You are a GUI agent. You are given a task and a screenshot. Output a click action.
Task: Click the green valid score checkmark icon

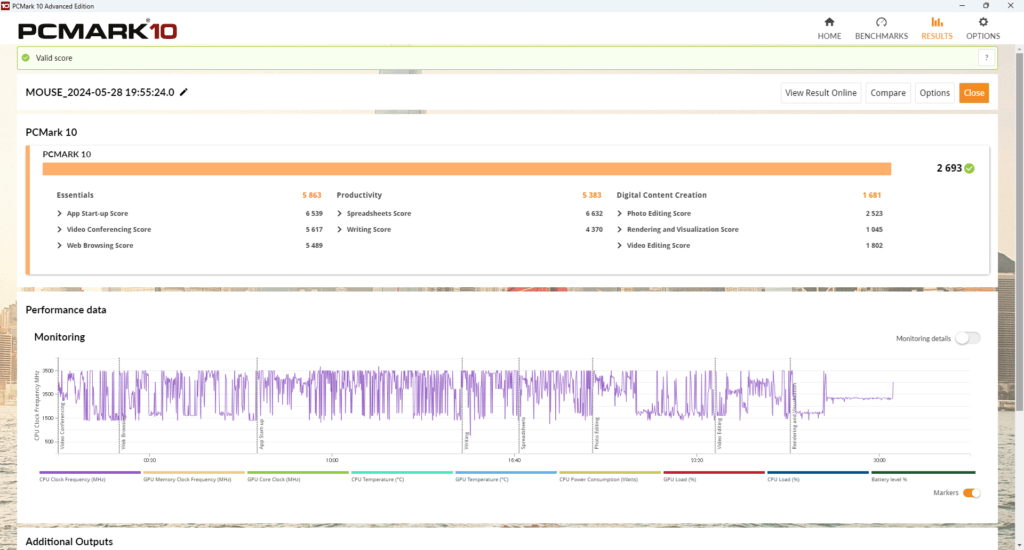click(26, 58)
